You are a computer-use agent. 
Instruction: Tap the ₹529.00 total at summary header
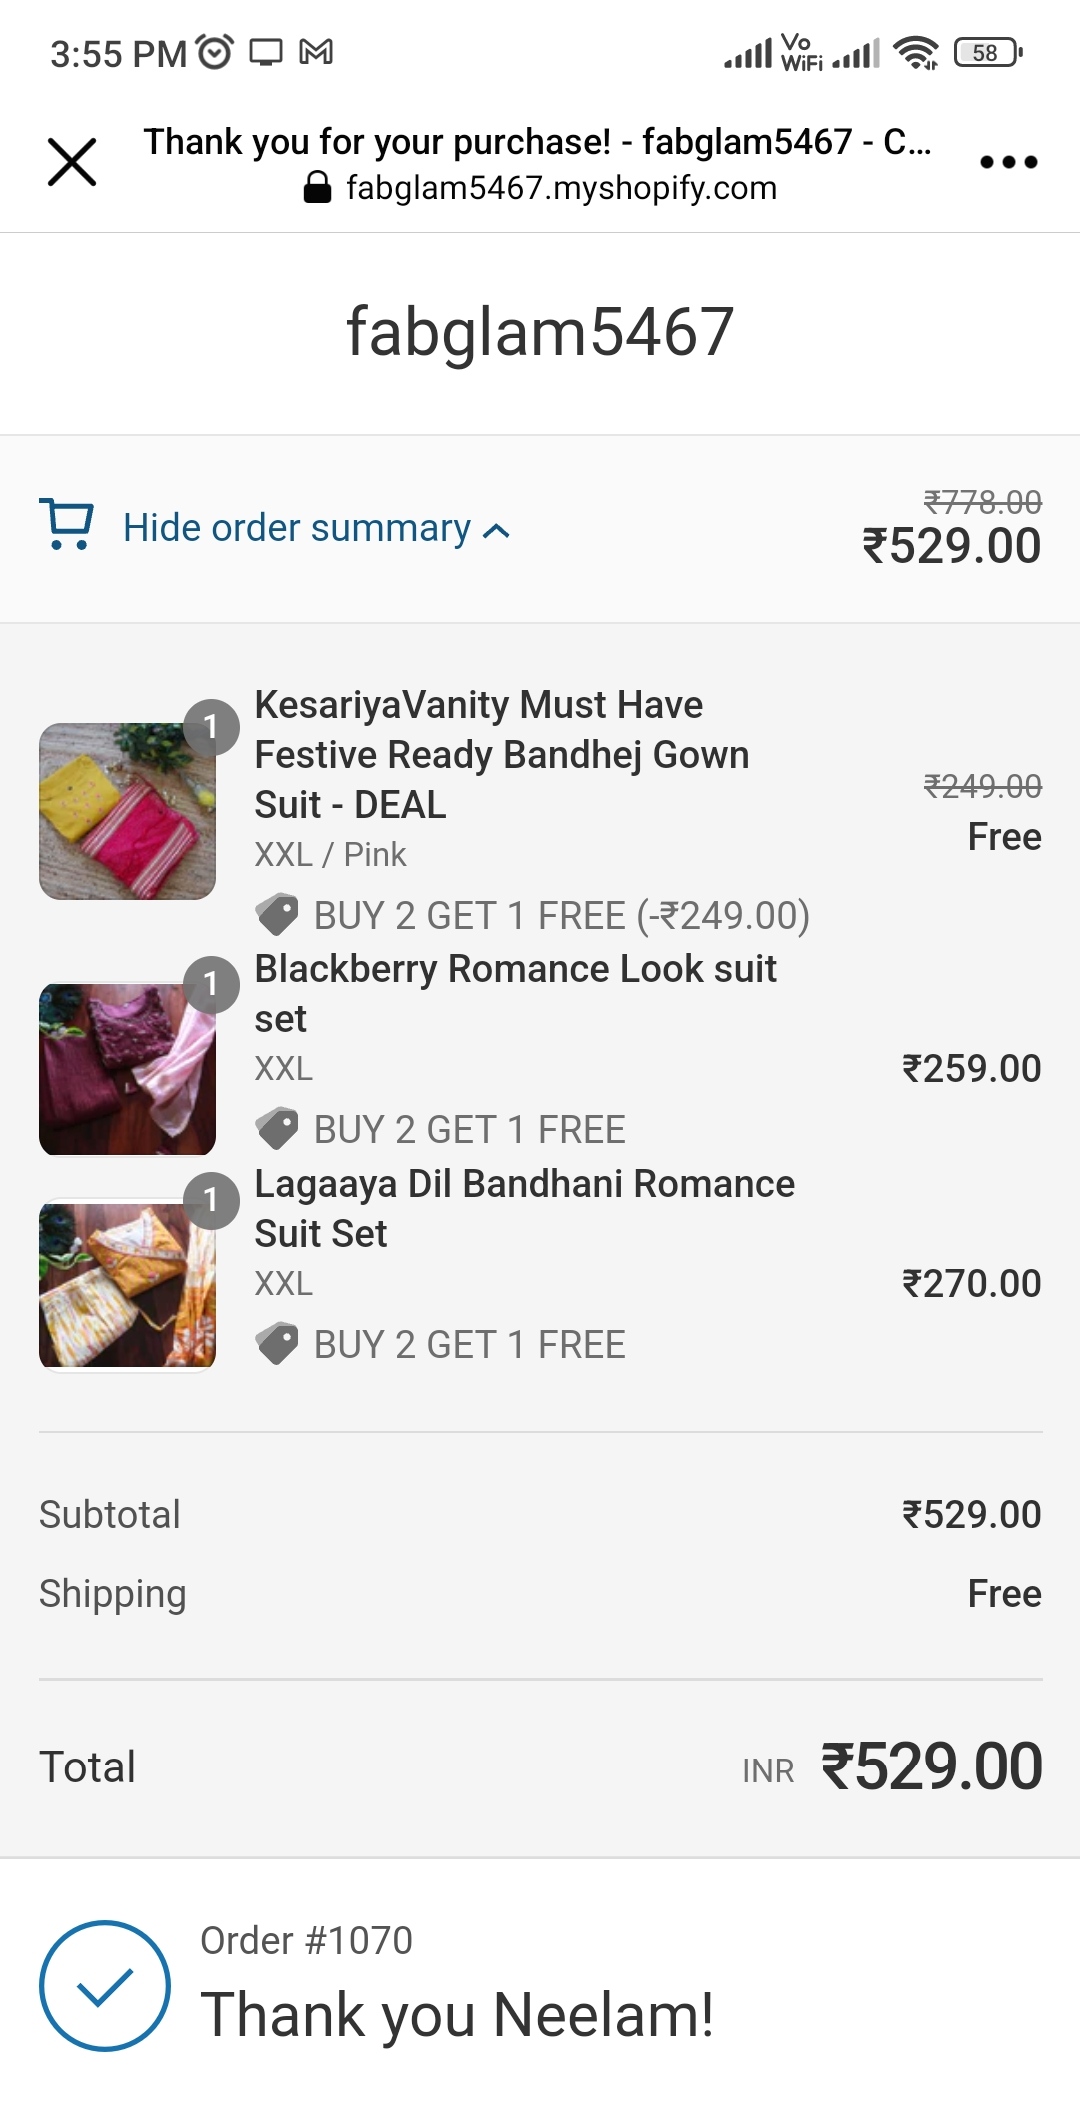coord(952,546)
